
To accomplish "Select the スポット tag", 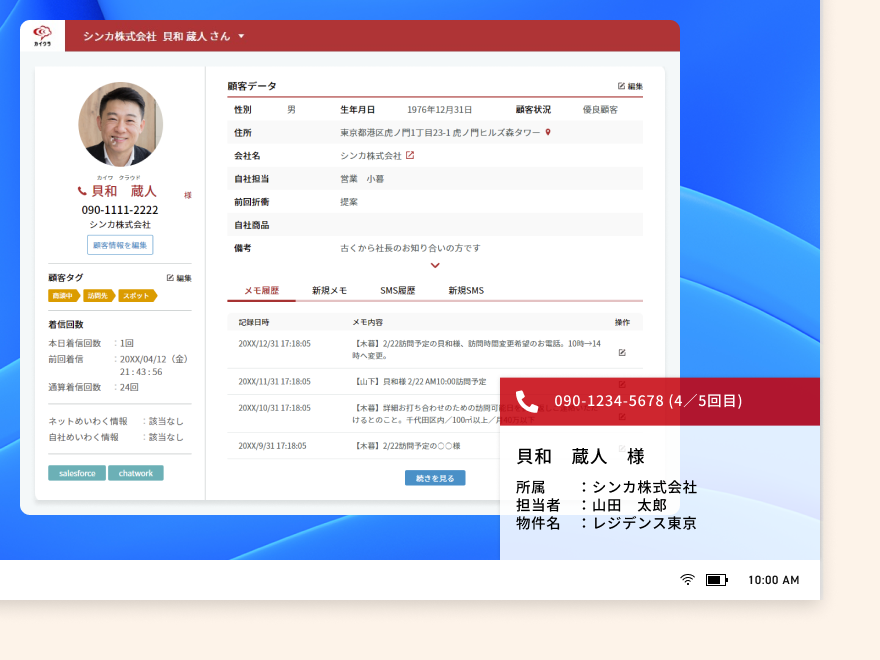I will click(x=138, y=296).
